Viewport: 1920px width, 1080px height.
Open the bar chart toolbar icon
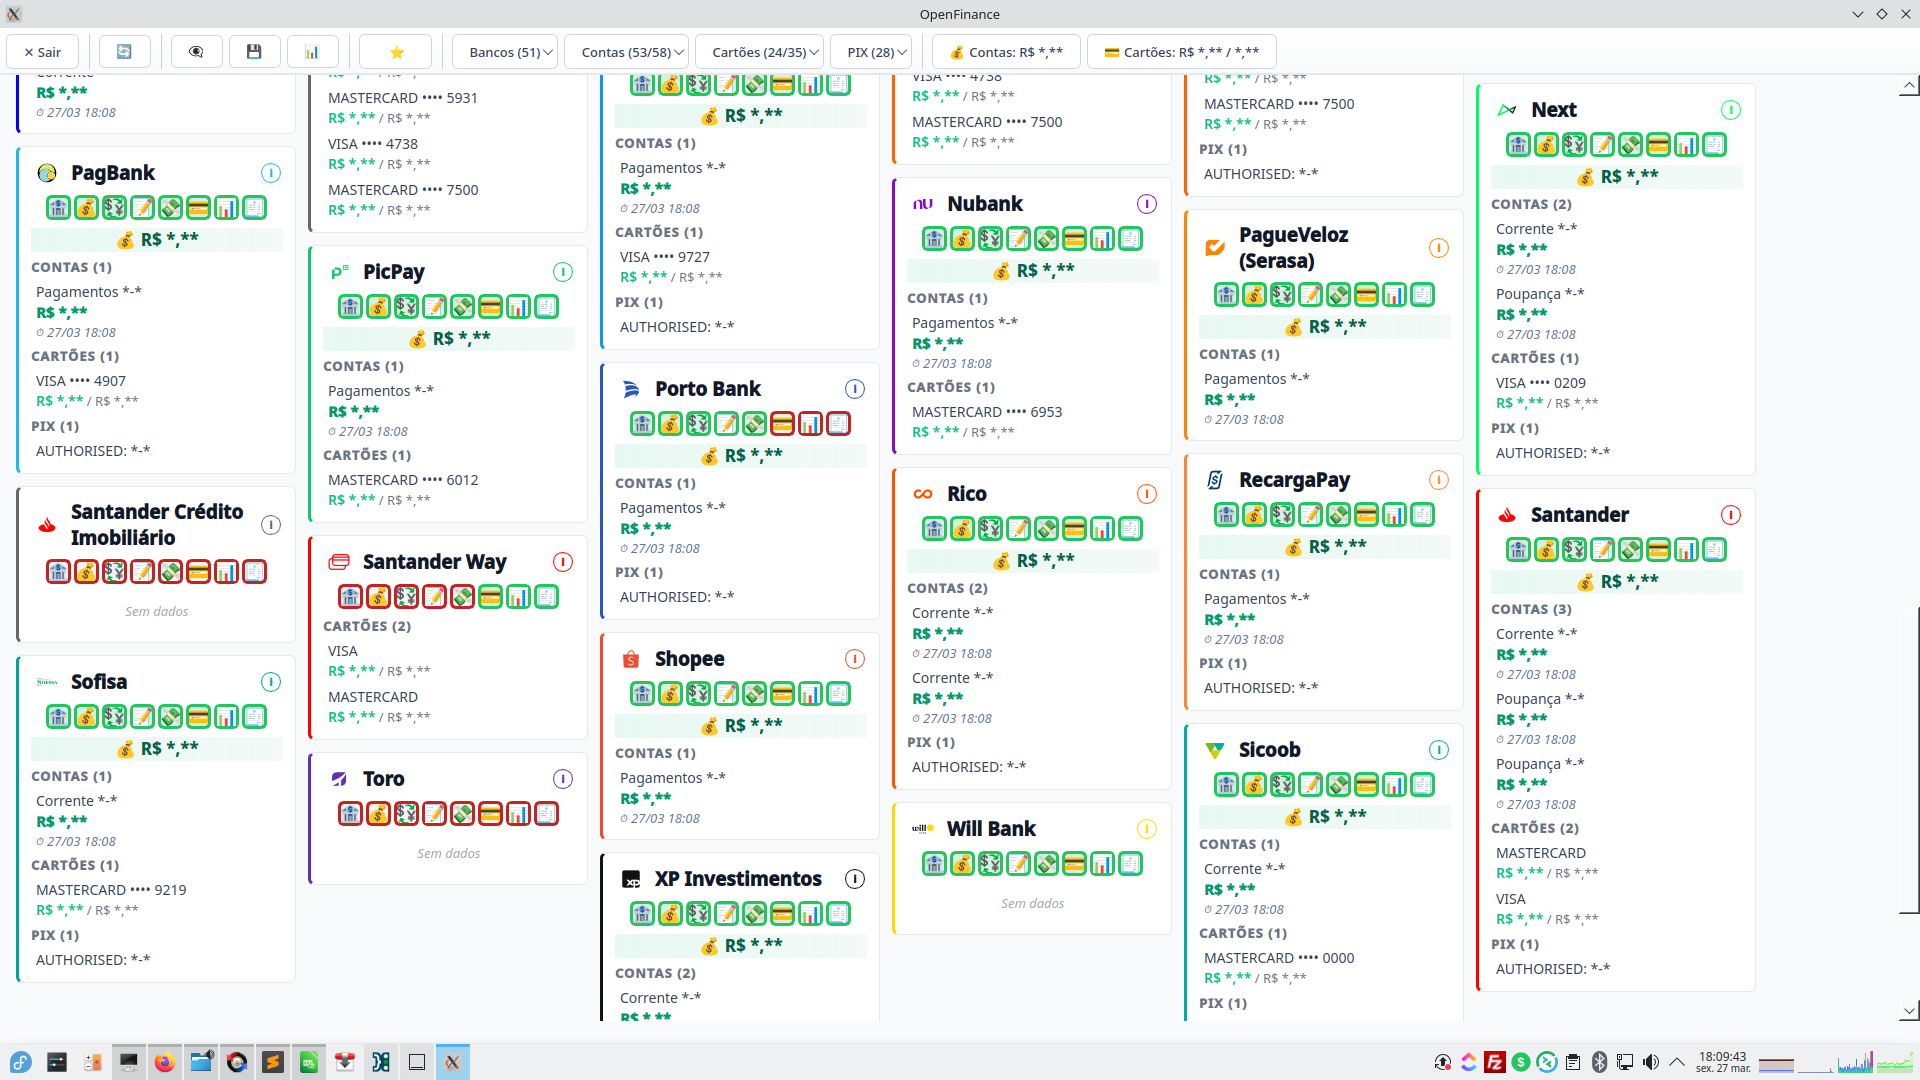312,52
